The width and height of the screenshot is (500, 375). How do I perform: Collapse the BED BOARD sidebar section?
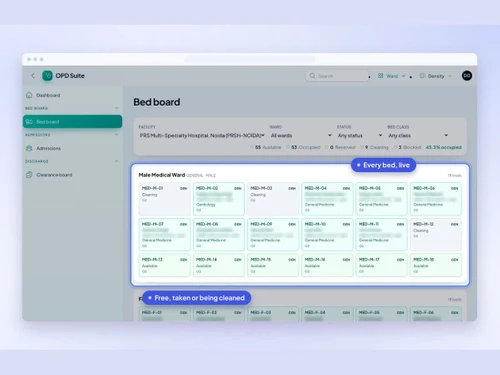pyautogui.click(x=116, y=108)
